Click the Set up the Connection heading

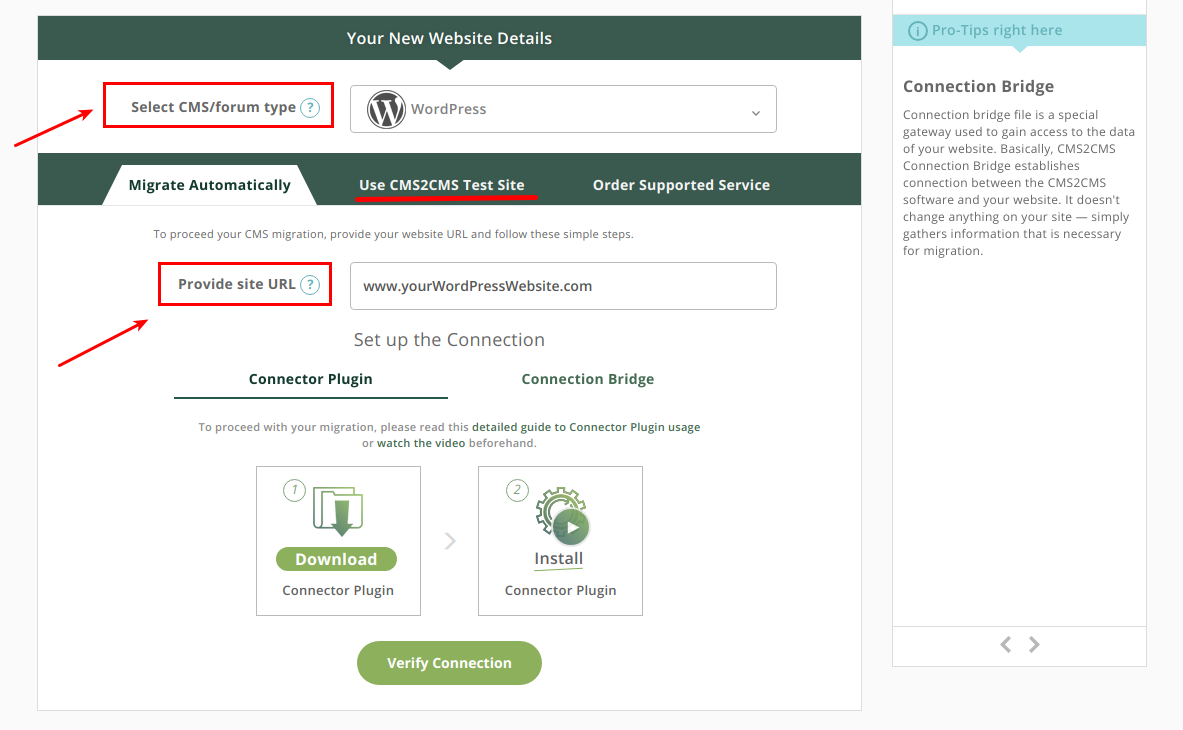coord(449,340)
